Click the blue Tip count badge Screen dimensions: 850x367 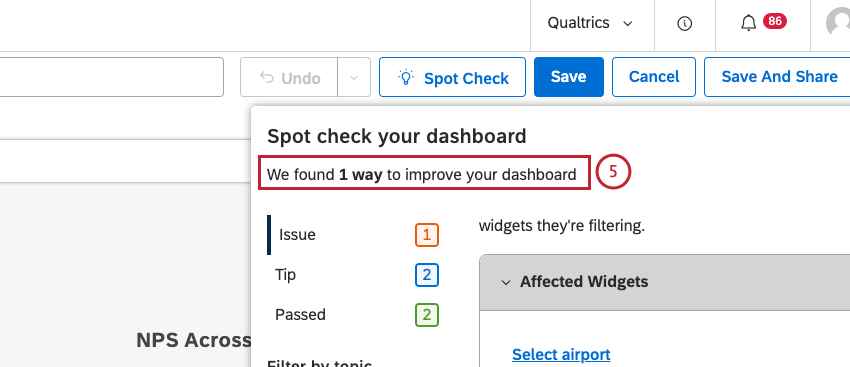[427, 275]
